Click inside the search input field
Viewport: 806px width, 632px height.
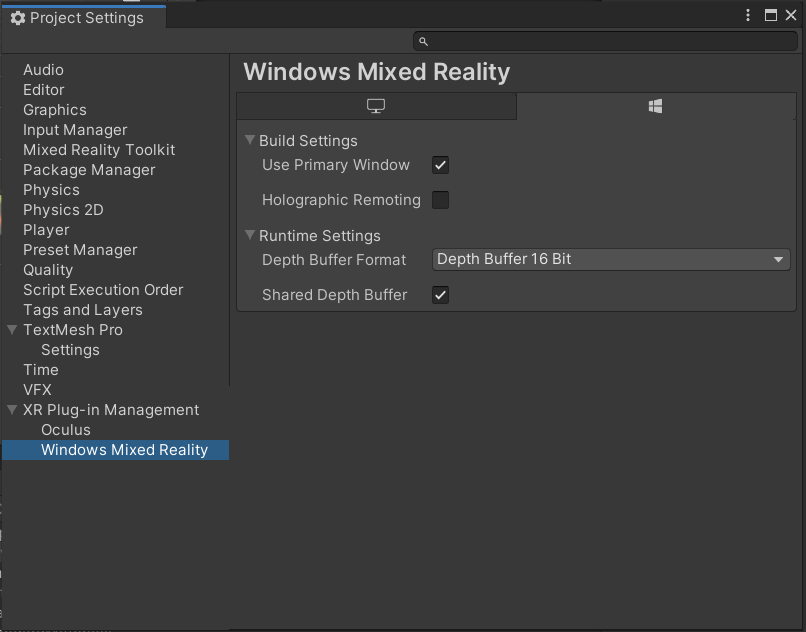[x=600, y=42]
